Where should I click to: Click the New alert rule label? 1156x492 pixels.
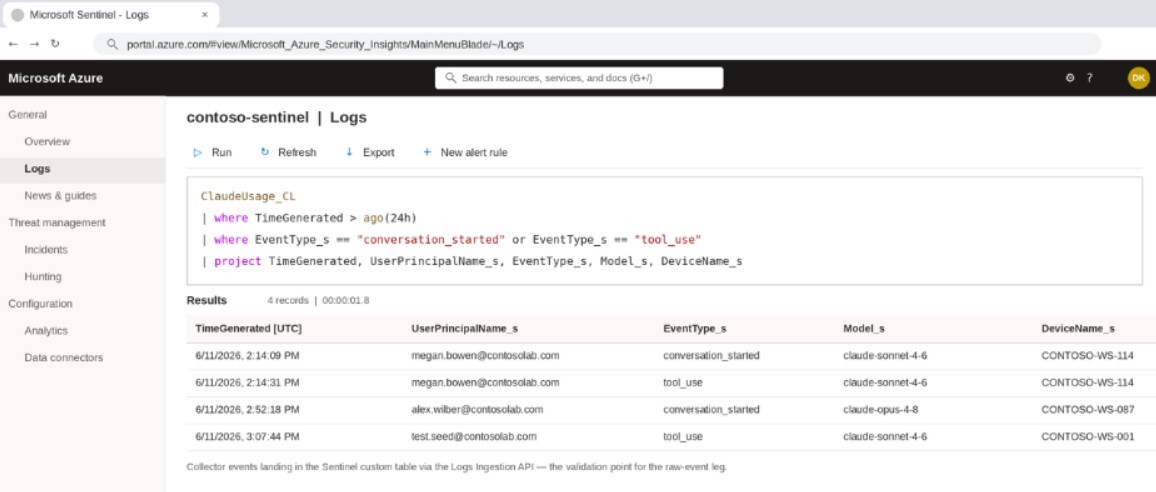click(x=474, y=153)
